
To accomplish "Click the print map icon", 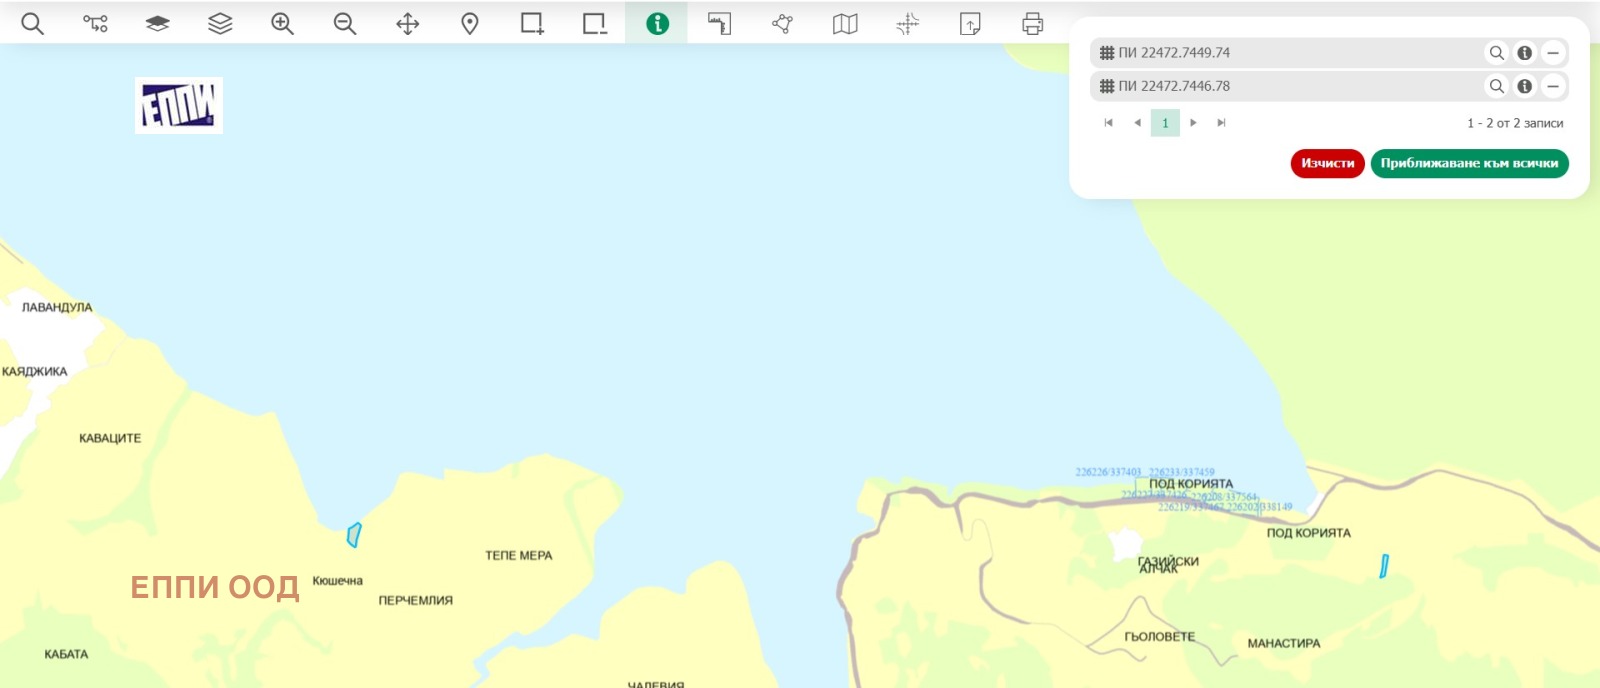I will point(1032,23).
